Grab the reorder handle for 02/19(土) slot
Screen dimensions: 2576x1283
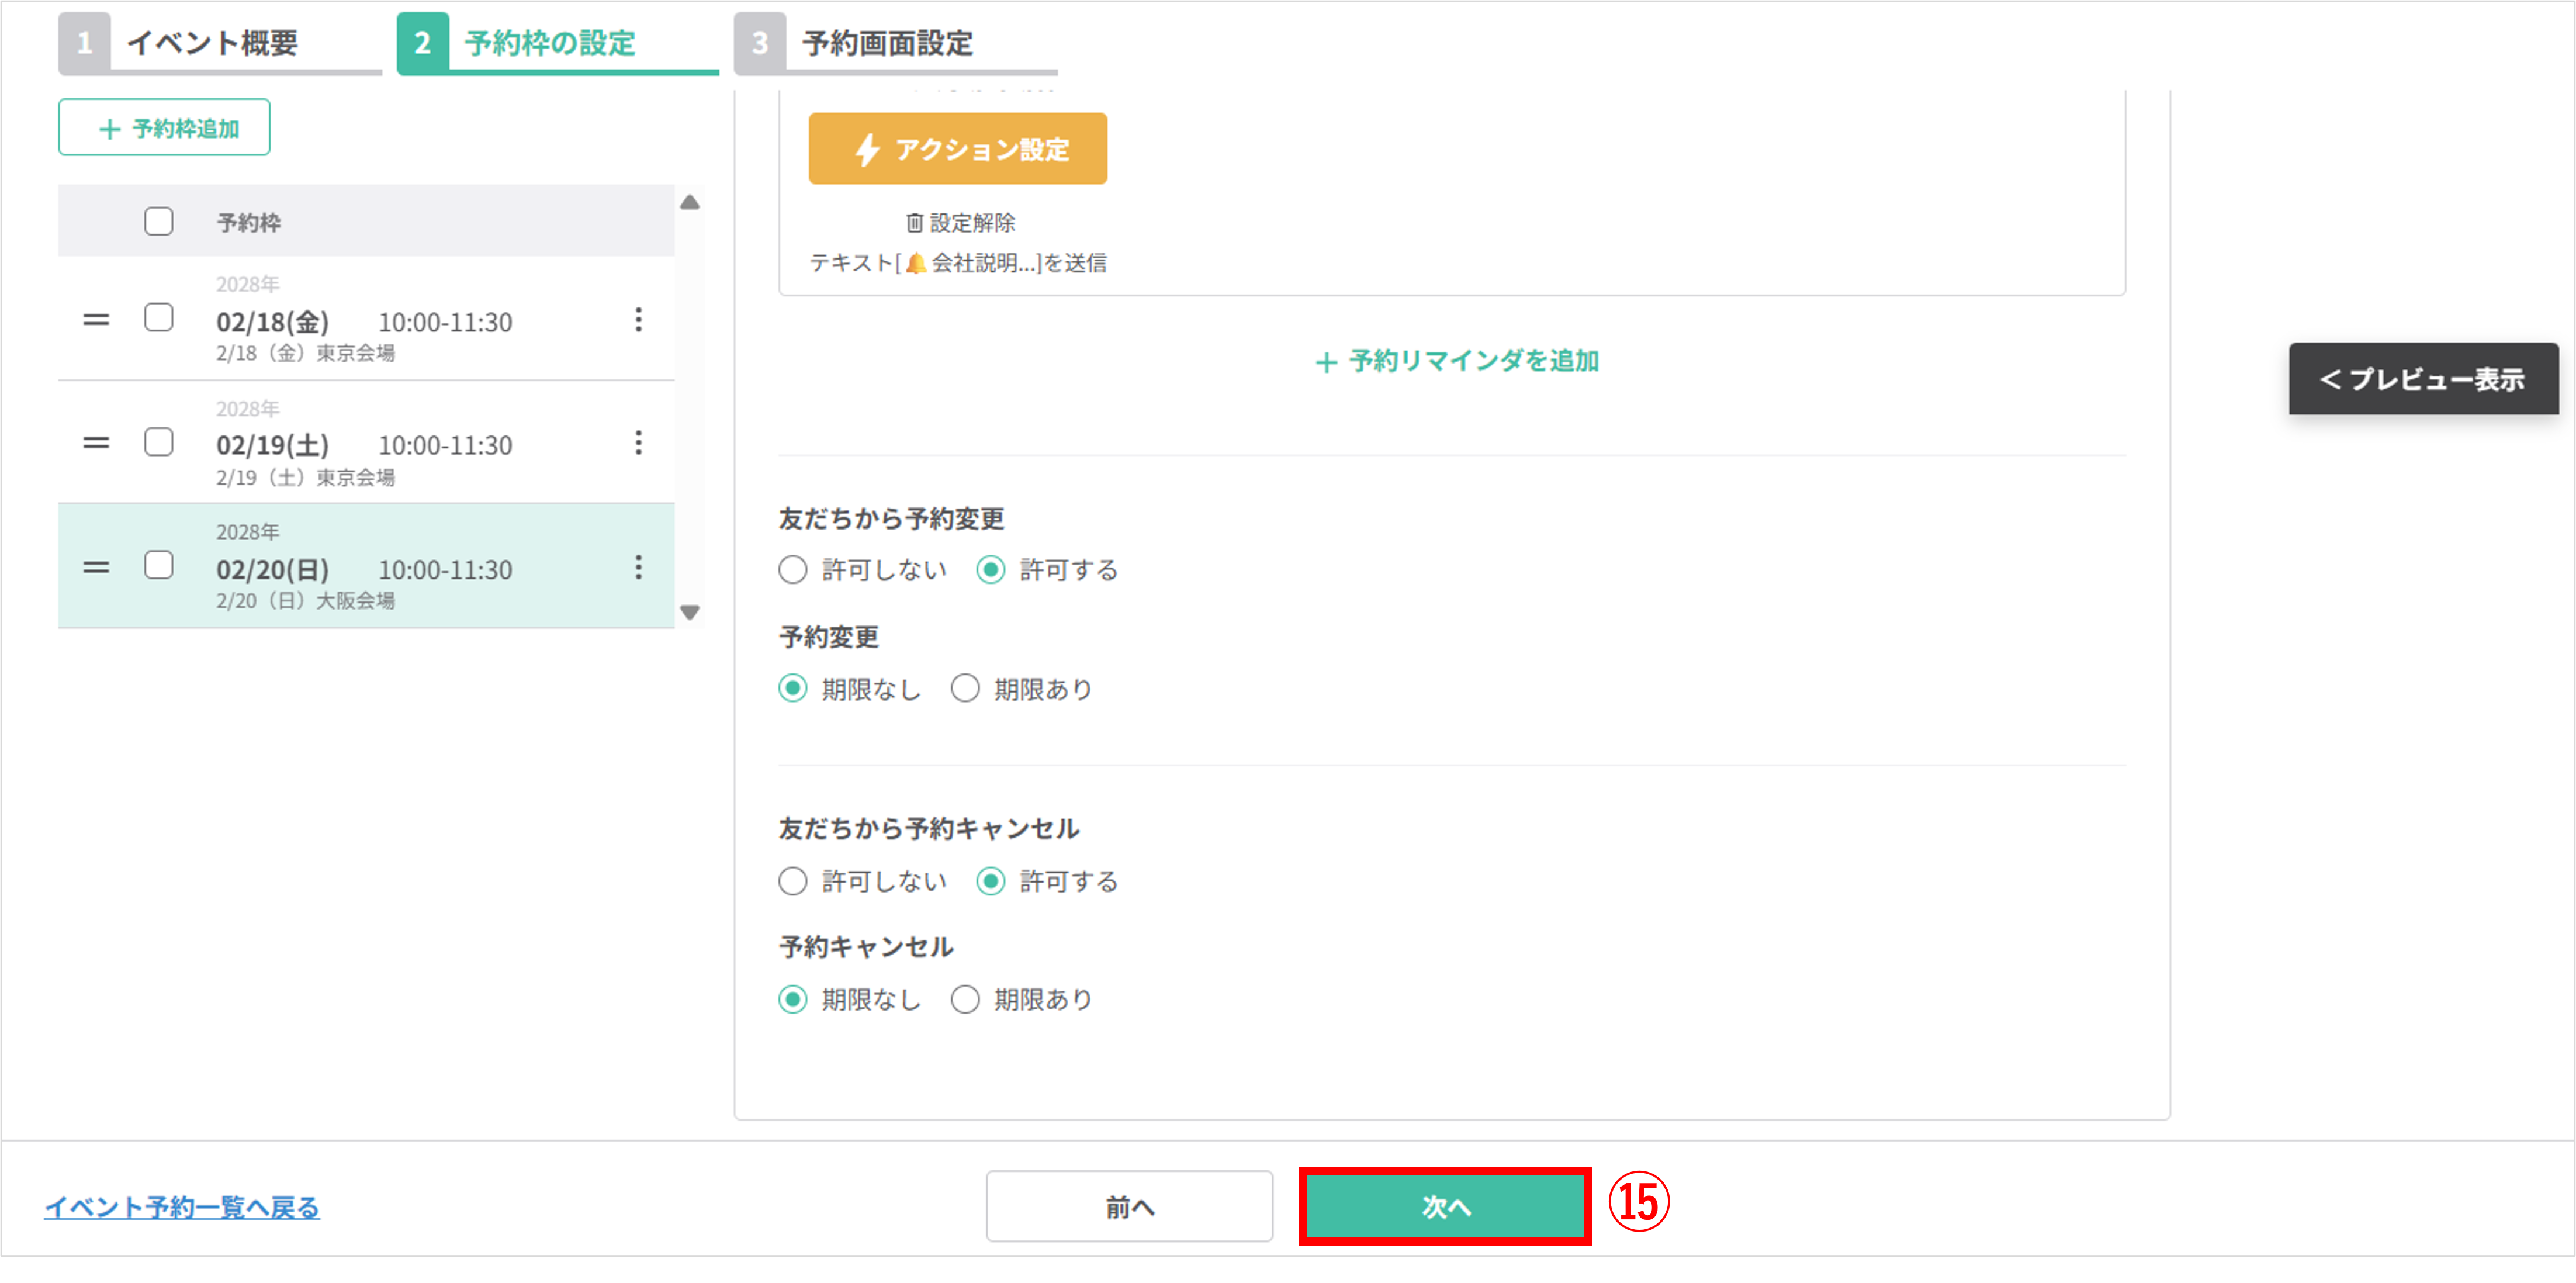click(x=96, y=443)
